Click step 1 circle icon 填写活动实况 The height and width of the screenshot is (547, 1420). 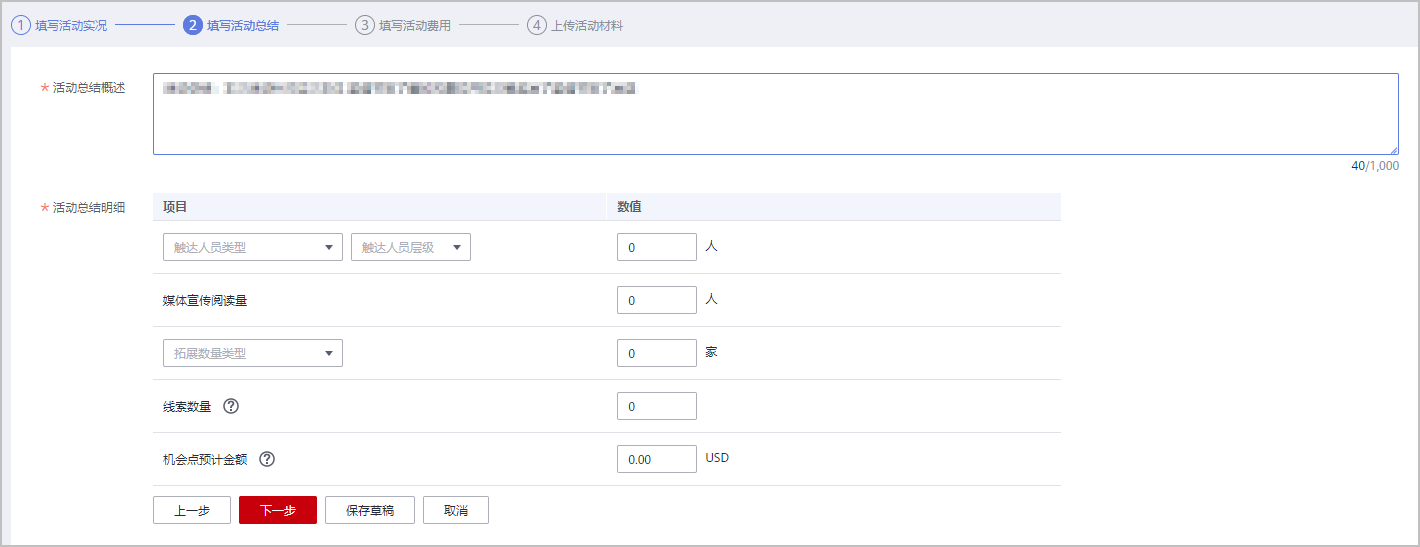20,25
